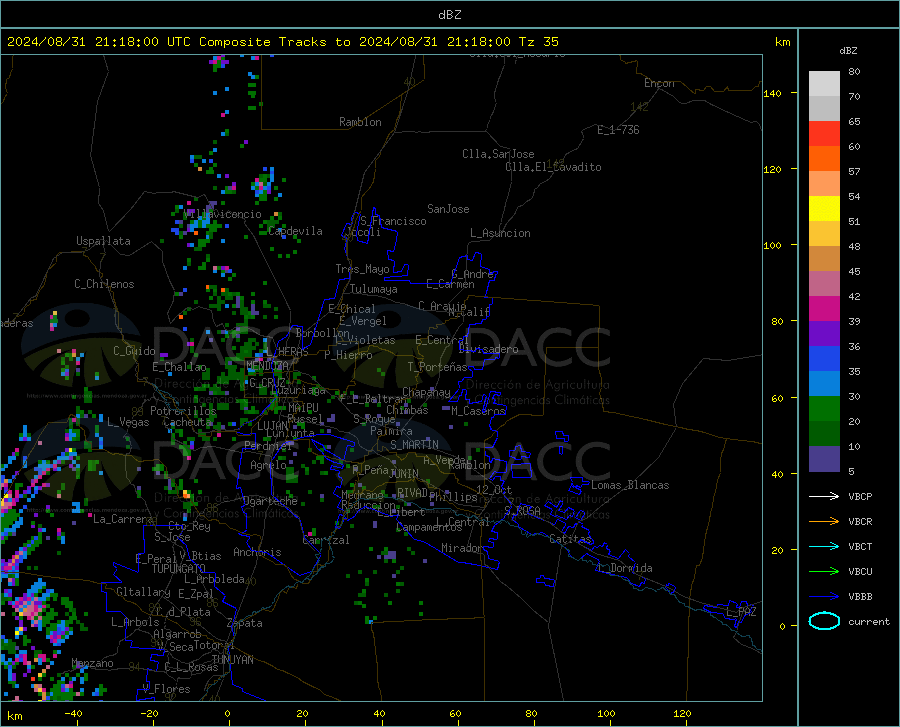Click the Capdevila map label
This screenshot has width=900, height=727.
[x=295, y=231]
